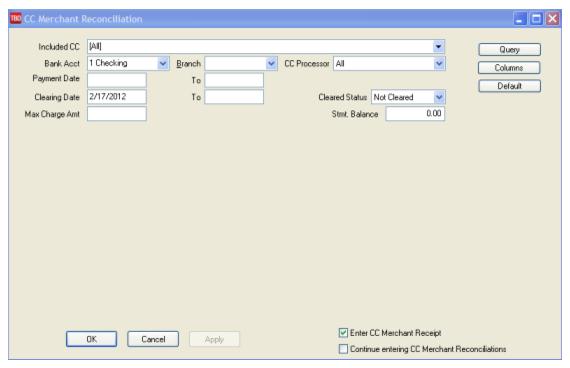Open the Bank Acct dropdown arrow

click(x=163, y=64)
